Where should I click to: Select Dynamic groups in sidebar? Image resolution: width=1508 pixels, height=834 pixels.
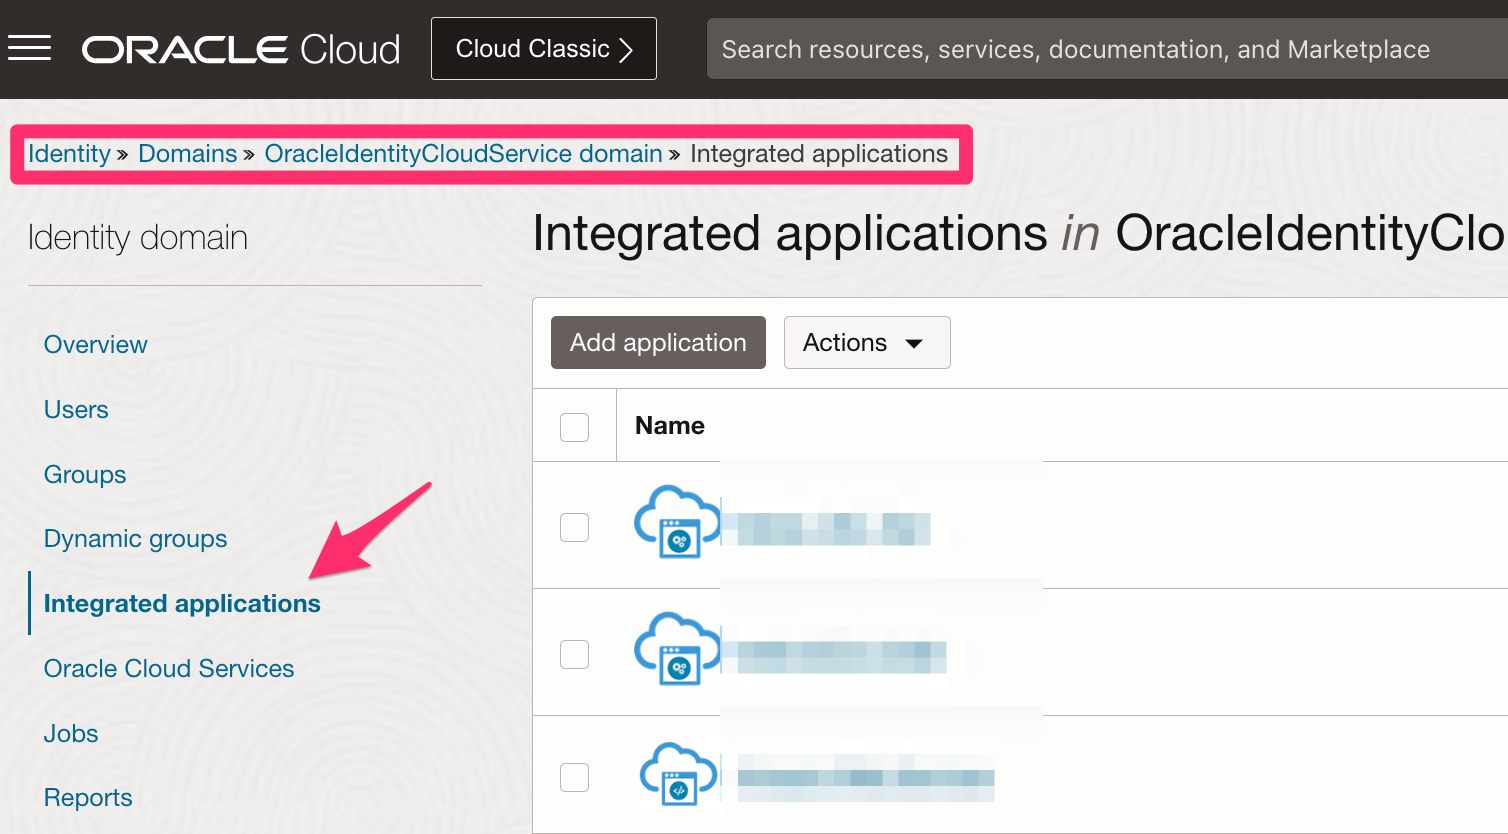[x=135, y=539]
